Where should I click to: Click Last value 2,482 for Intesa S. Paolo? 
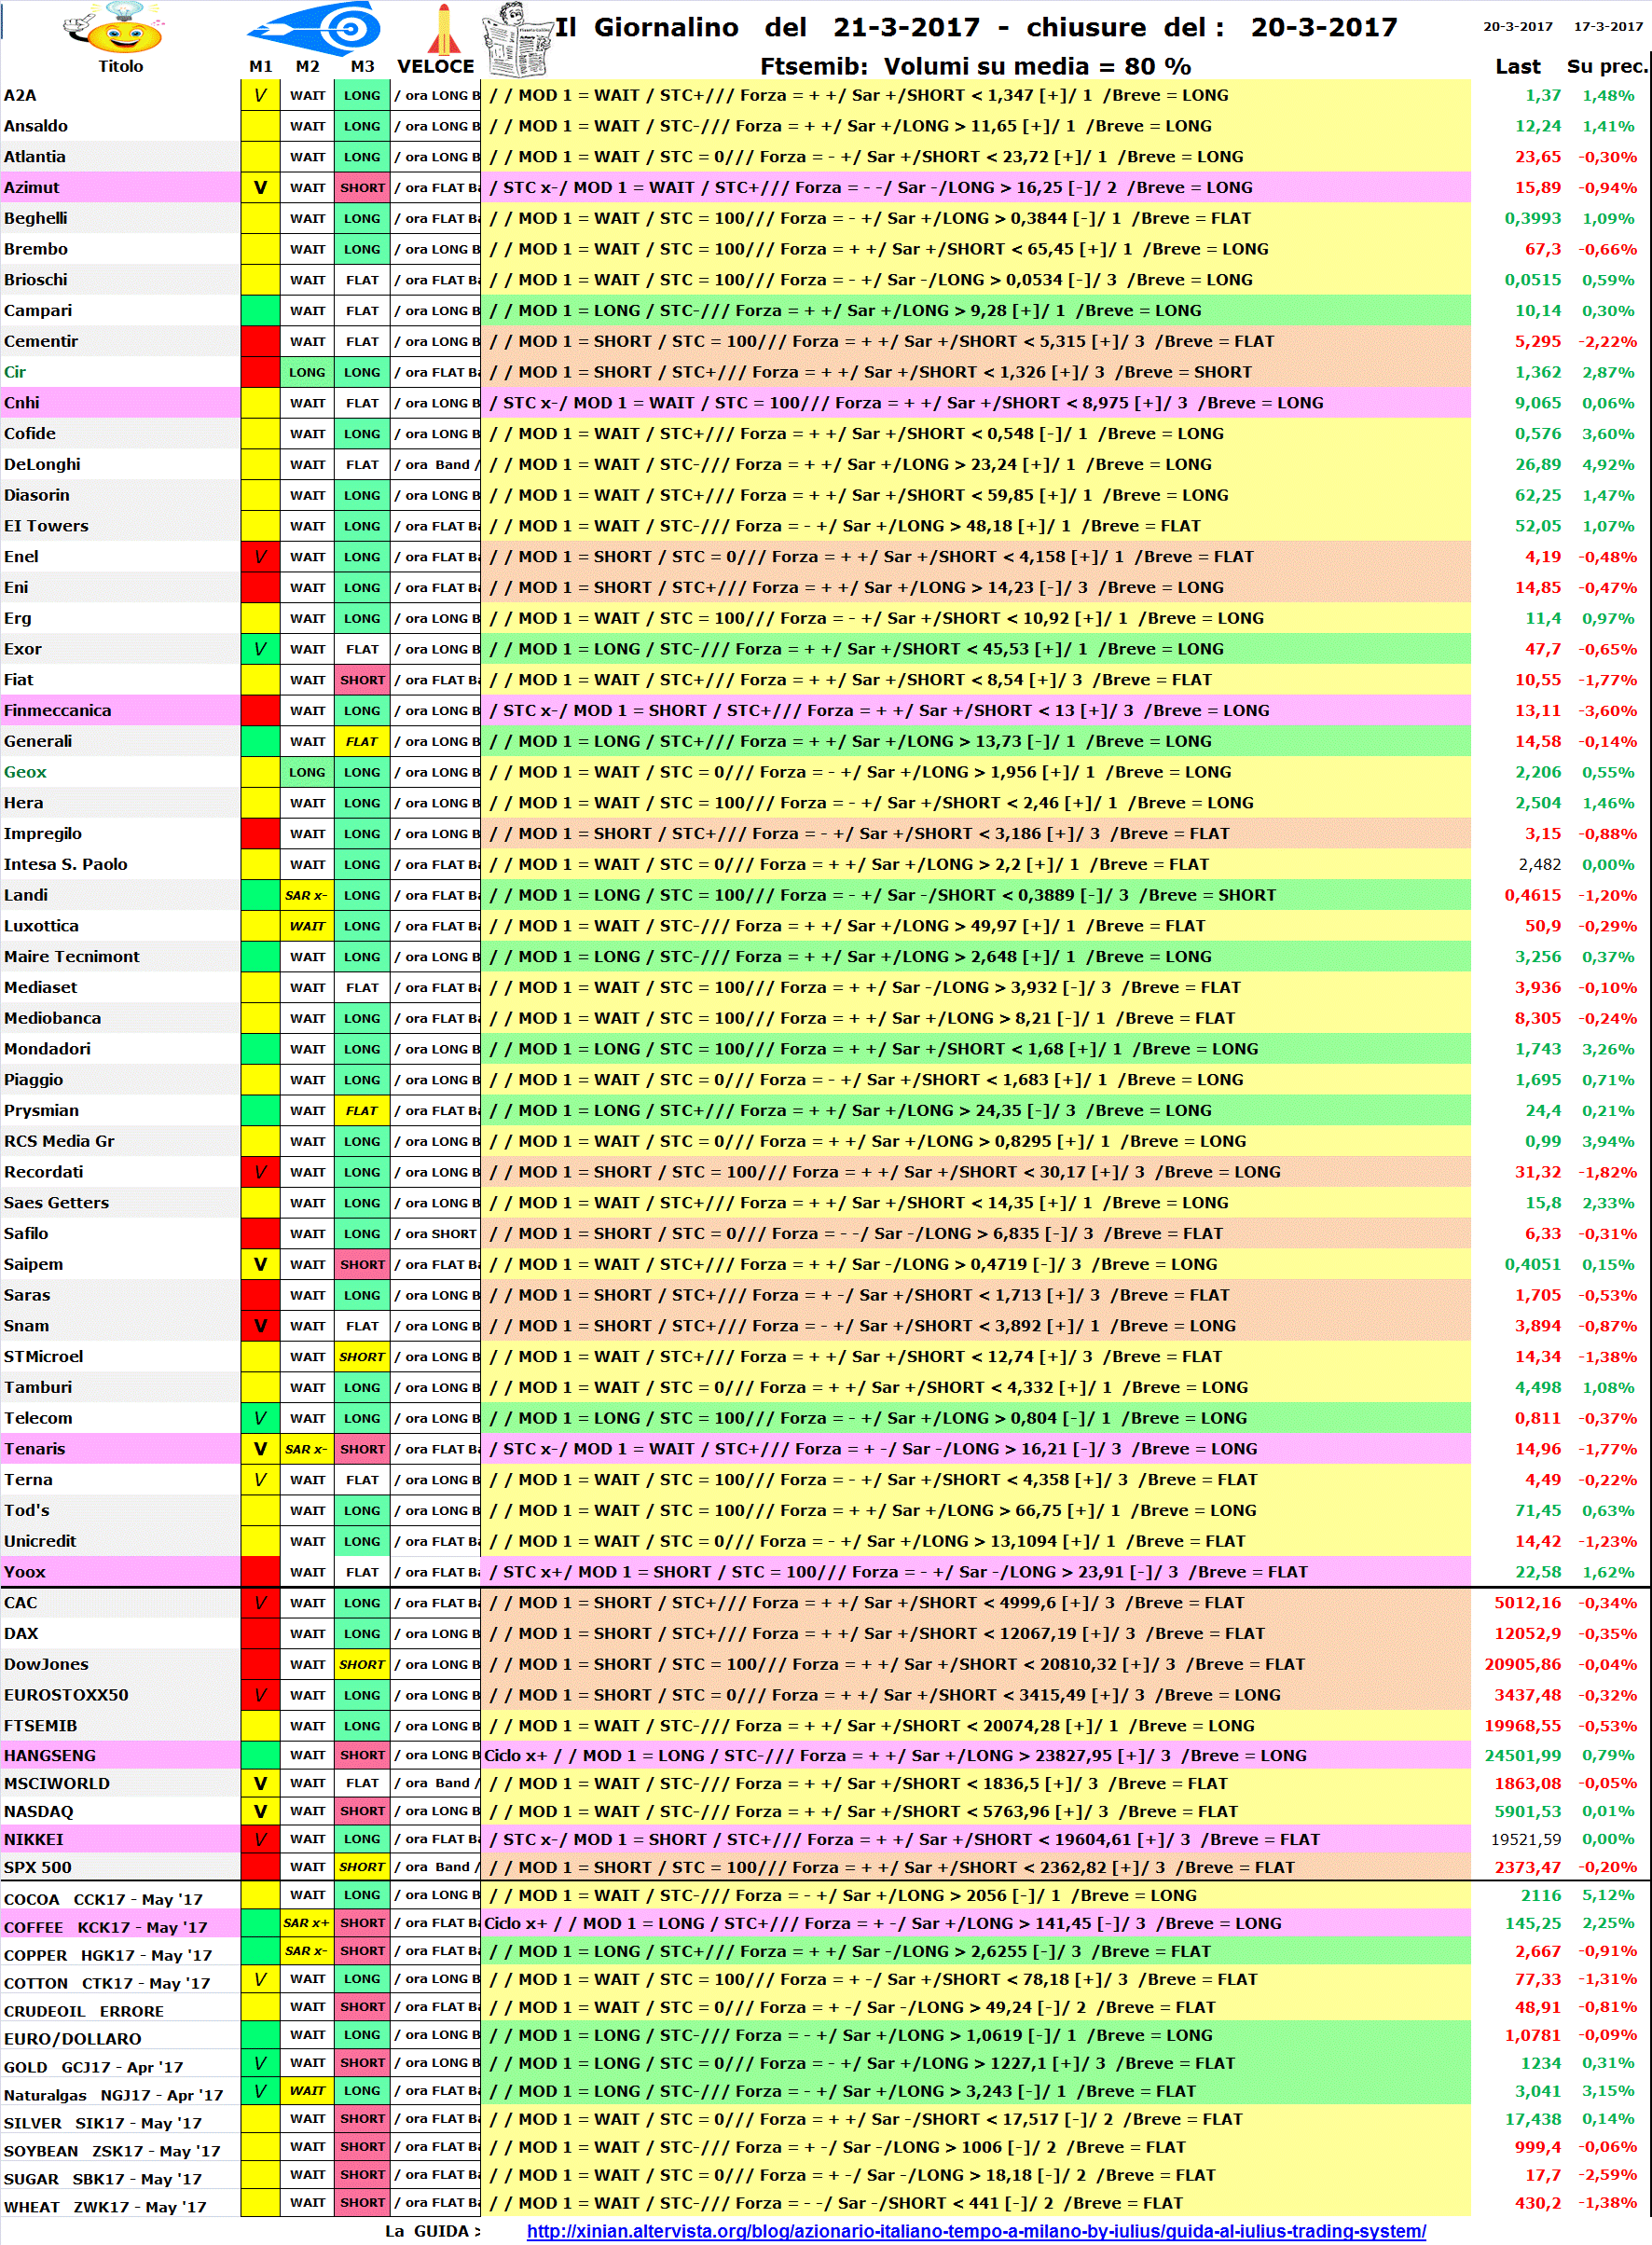point(1539,864)
